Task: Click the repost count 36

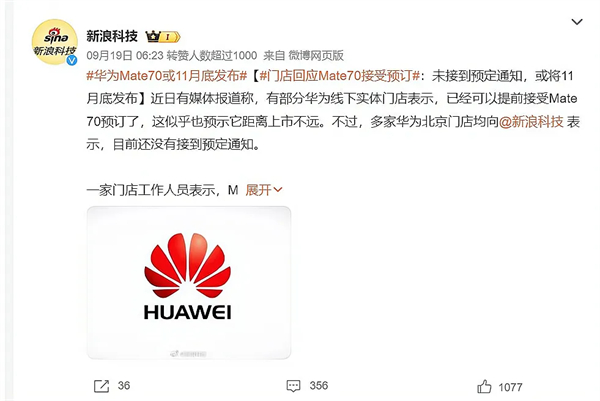Action: point(124,386)
